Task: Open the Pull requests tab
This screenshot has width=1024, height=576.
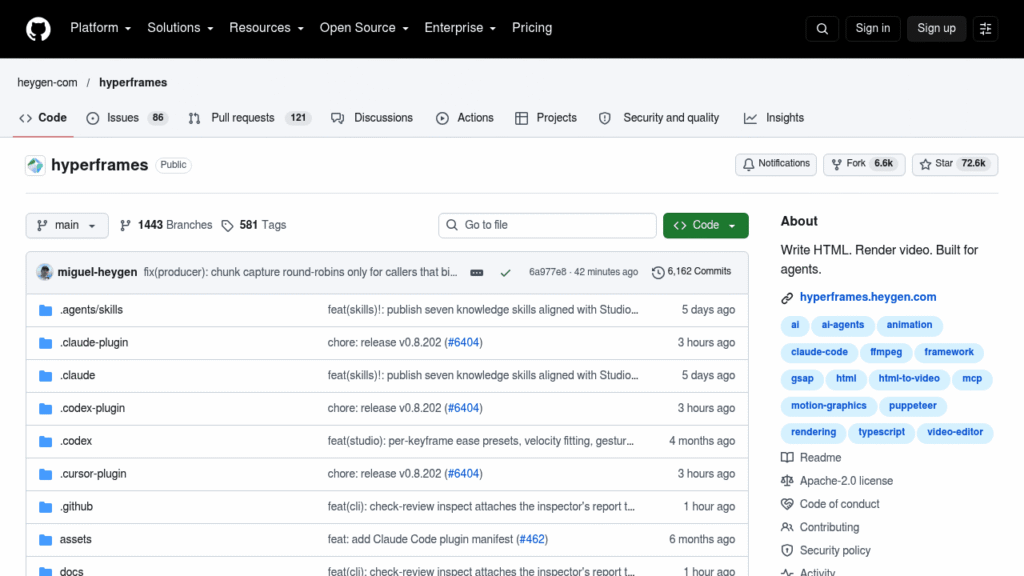Action: coord(249,118)
